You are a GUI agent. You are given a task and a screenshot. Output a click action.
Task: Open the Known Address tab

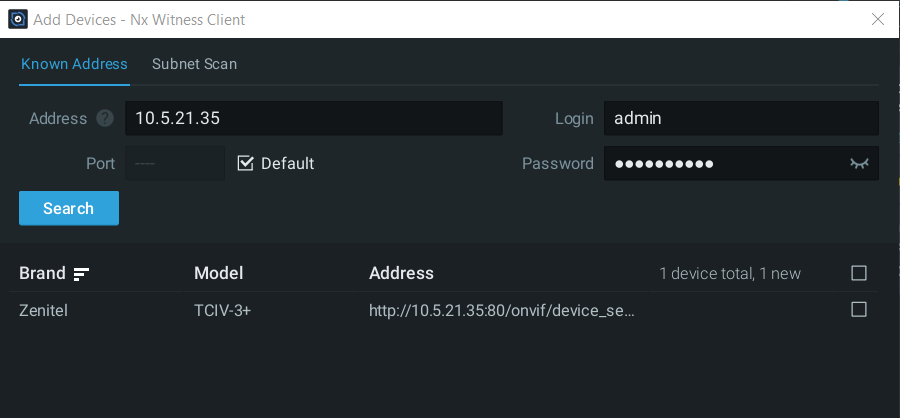point(74,64)
